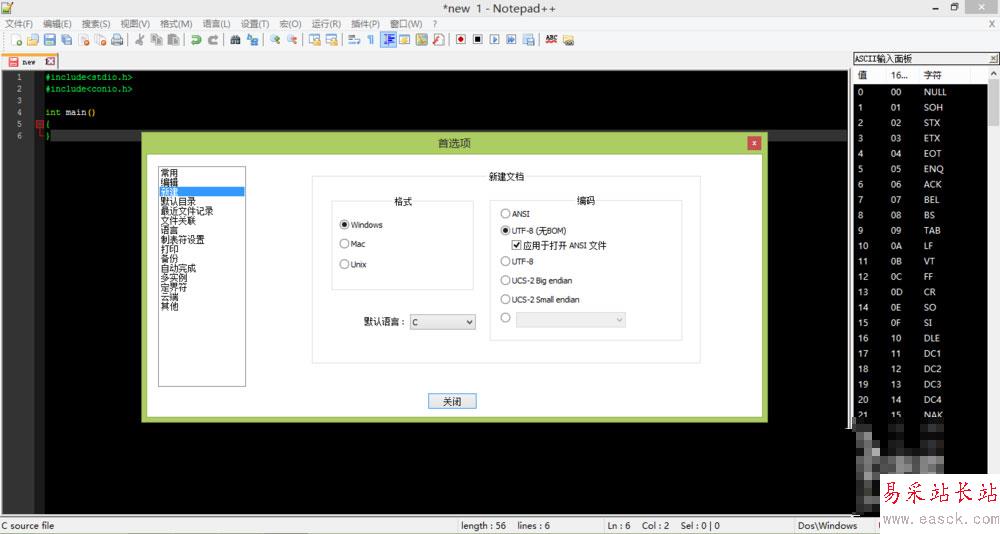Click the Copy toolbar icon
The height and width of the screenshot is (534, 1000).
pyautogui.click(x=156, y=40)
